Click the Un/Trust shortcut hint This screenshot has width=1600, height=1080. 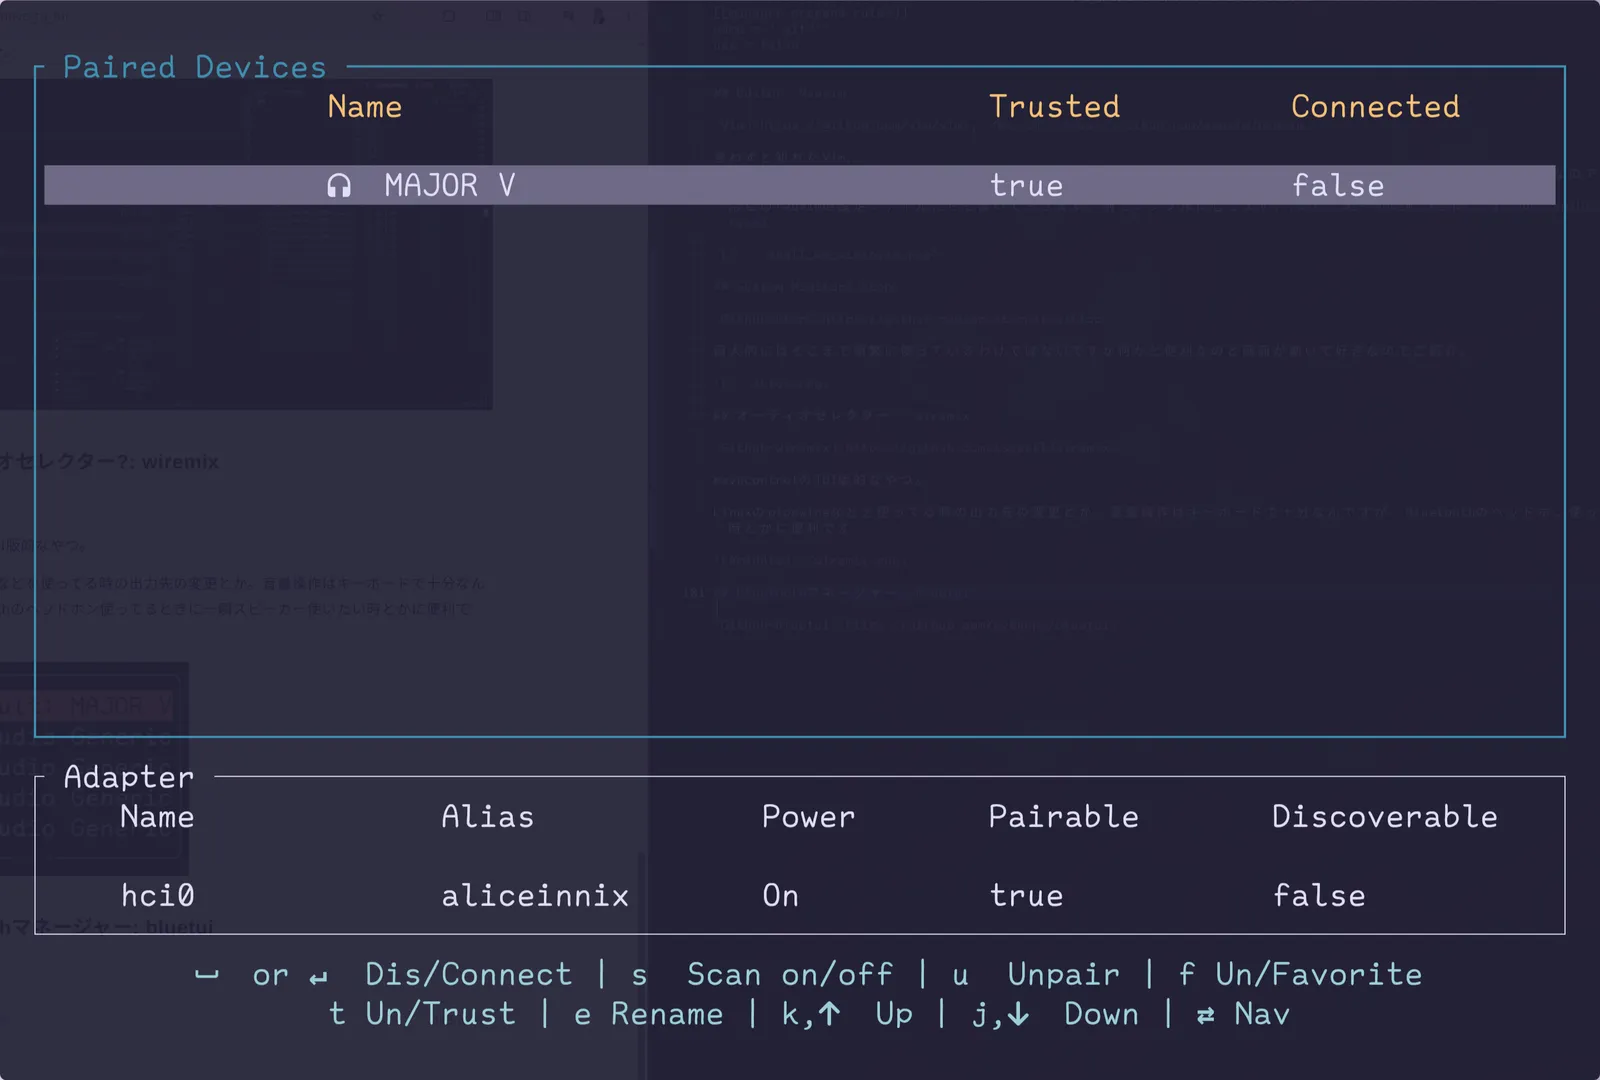(x=441, y=1014)
